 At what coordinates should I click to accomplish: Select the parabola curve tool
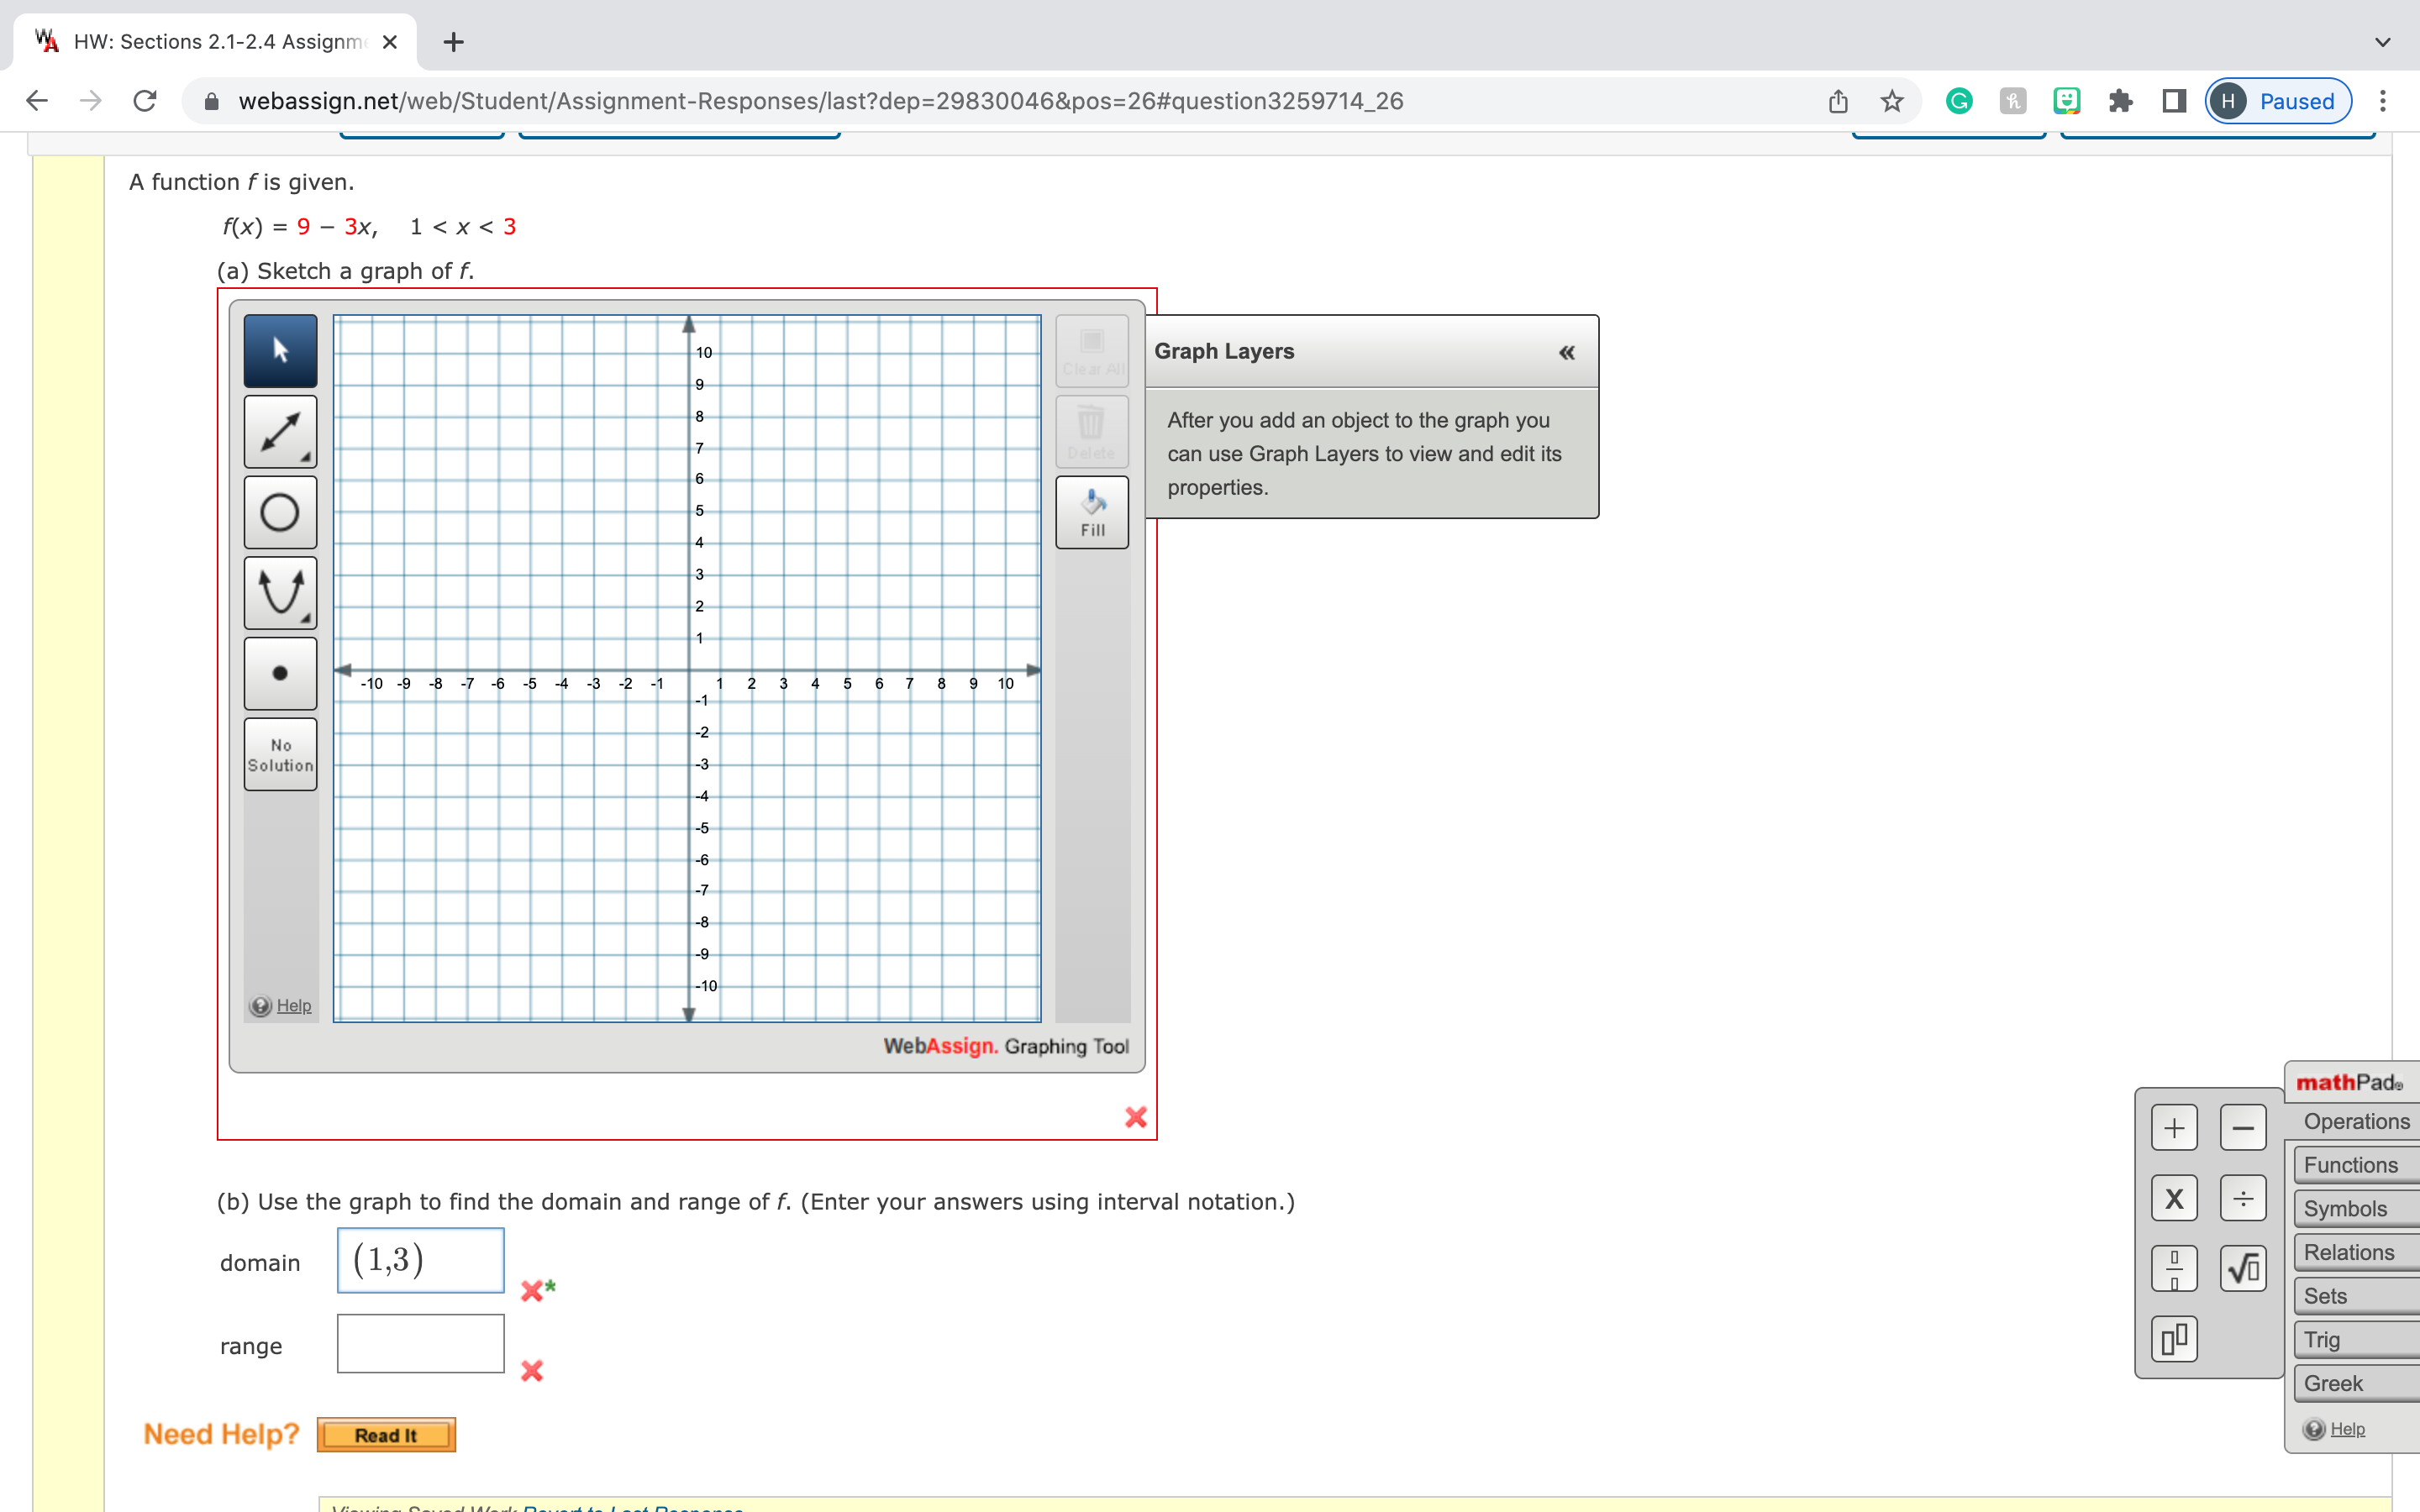280,593
